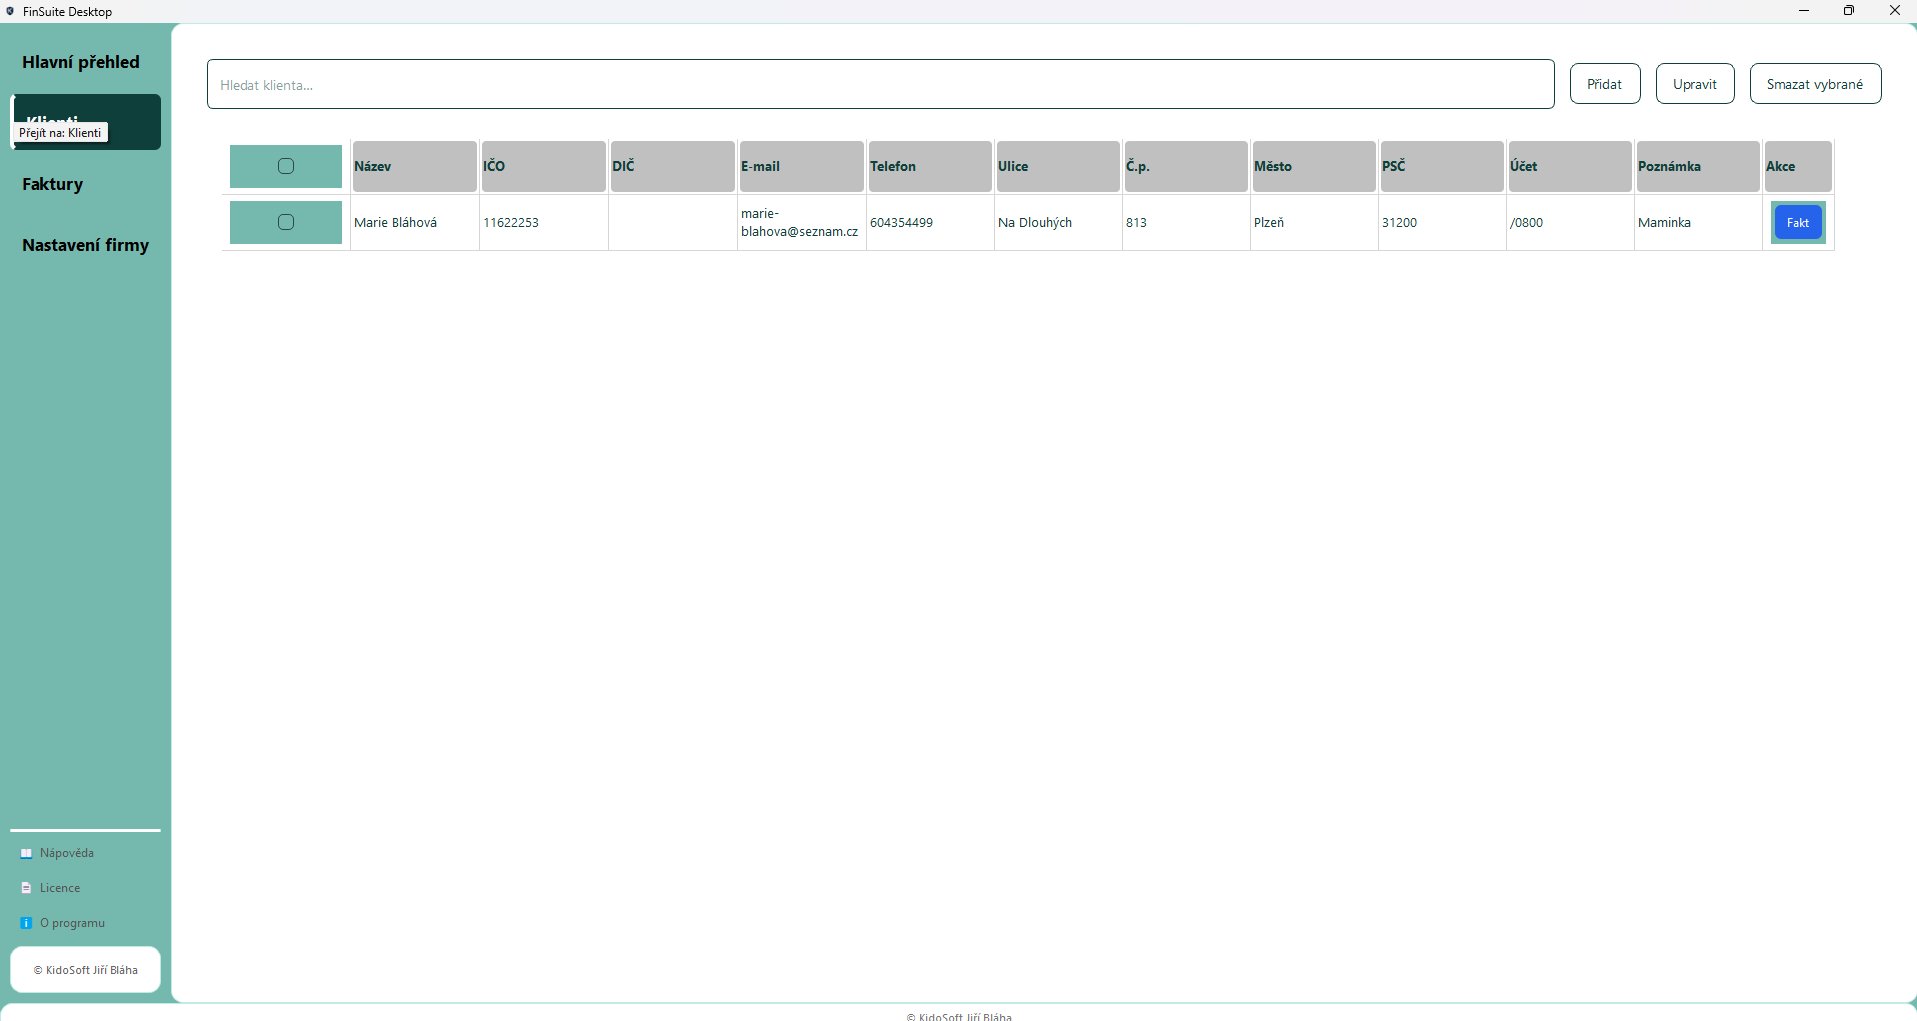Click the blue Fakt action button
The image size is (1917, 1021).
tap(1797, 222)
